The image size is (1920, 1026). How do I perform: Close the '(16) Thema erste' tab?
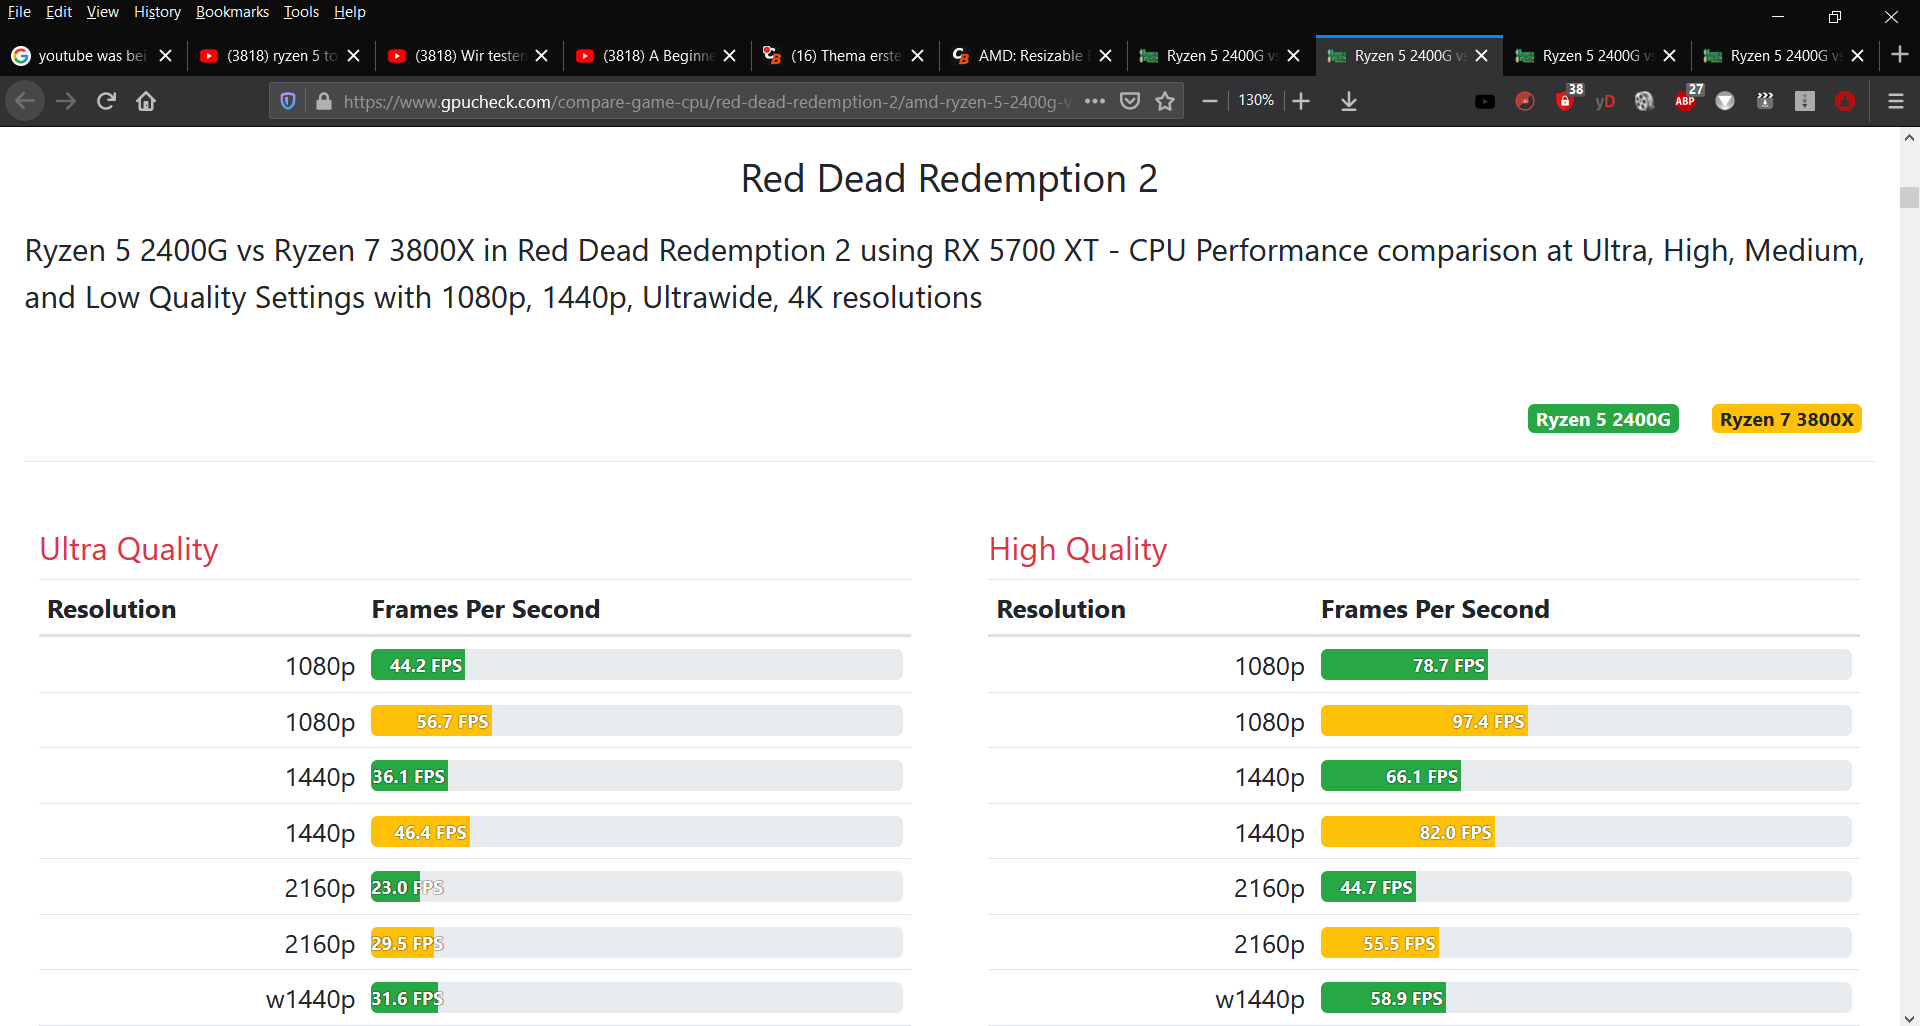click(918, 56)
